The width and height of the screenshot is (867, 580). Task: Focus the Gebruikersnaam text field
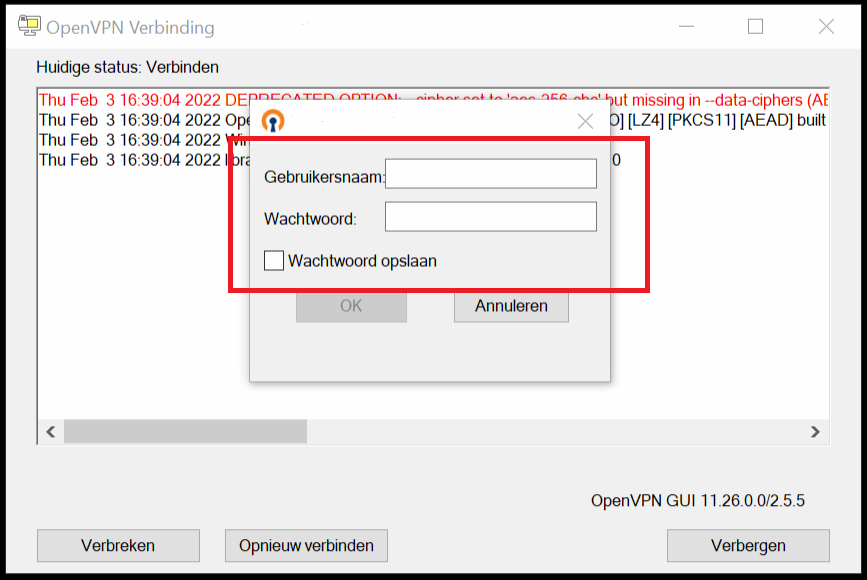(x=490, y=174)
